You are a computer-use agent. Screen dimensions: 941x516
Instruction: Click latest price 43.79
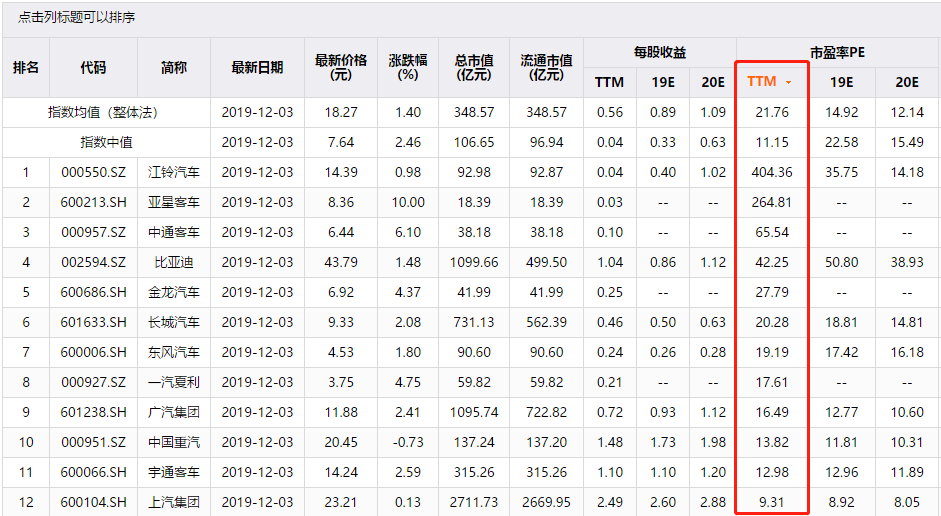tap(341, 262)
